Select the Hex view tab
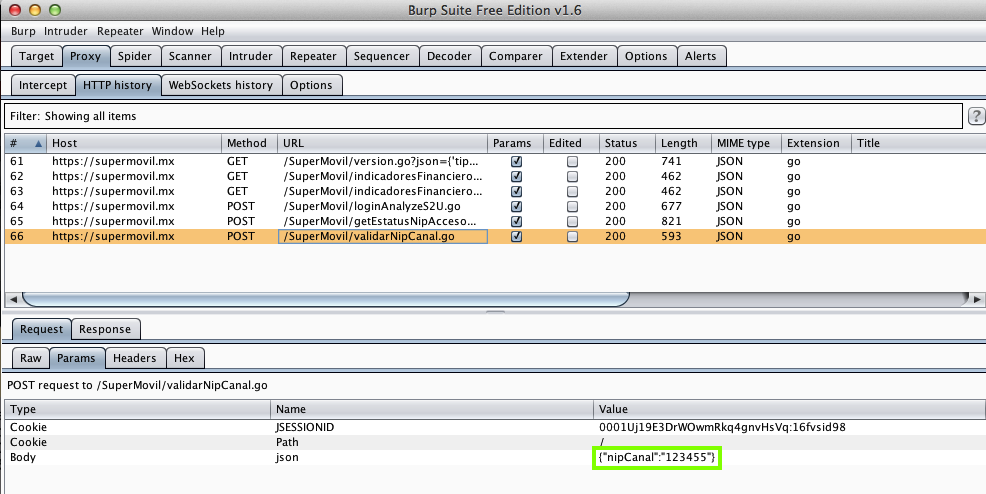Image resolution: width=986 pixels, height=494 pixels. [184, 358]
